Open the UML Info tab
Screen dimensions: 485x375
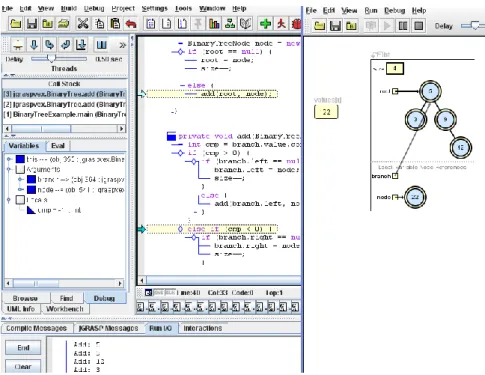(x=21, y=309)
